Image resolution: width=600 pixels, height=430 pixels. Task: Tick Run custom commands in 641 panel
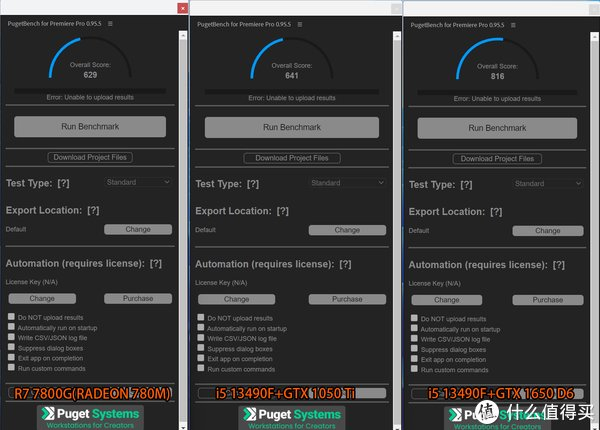pos(201,368)
